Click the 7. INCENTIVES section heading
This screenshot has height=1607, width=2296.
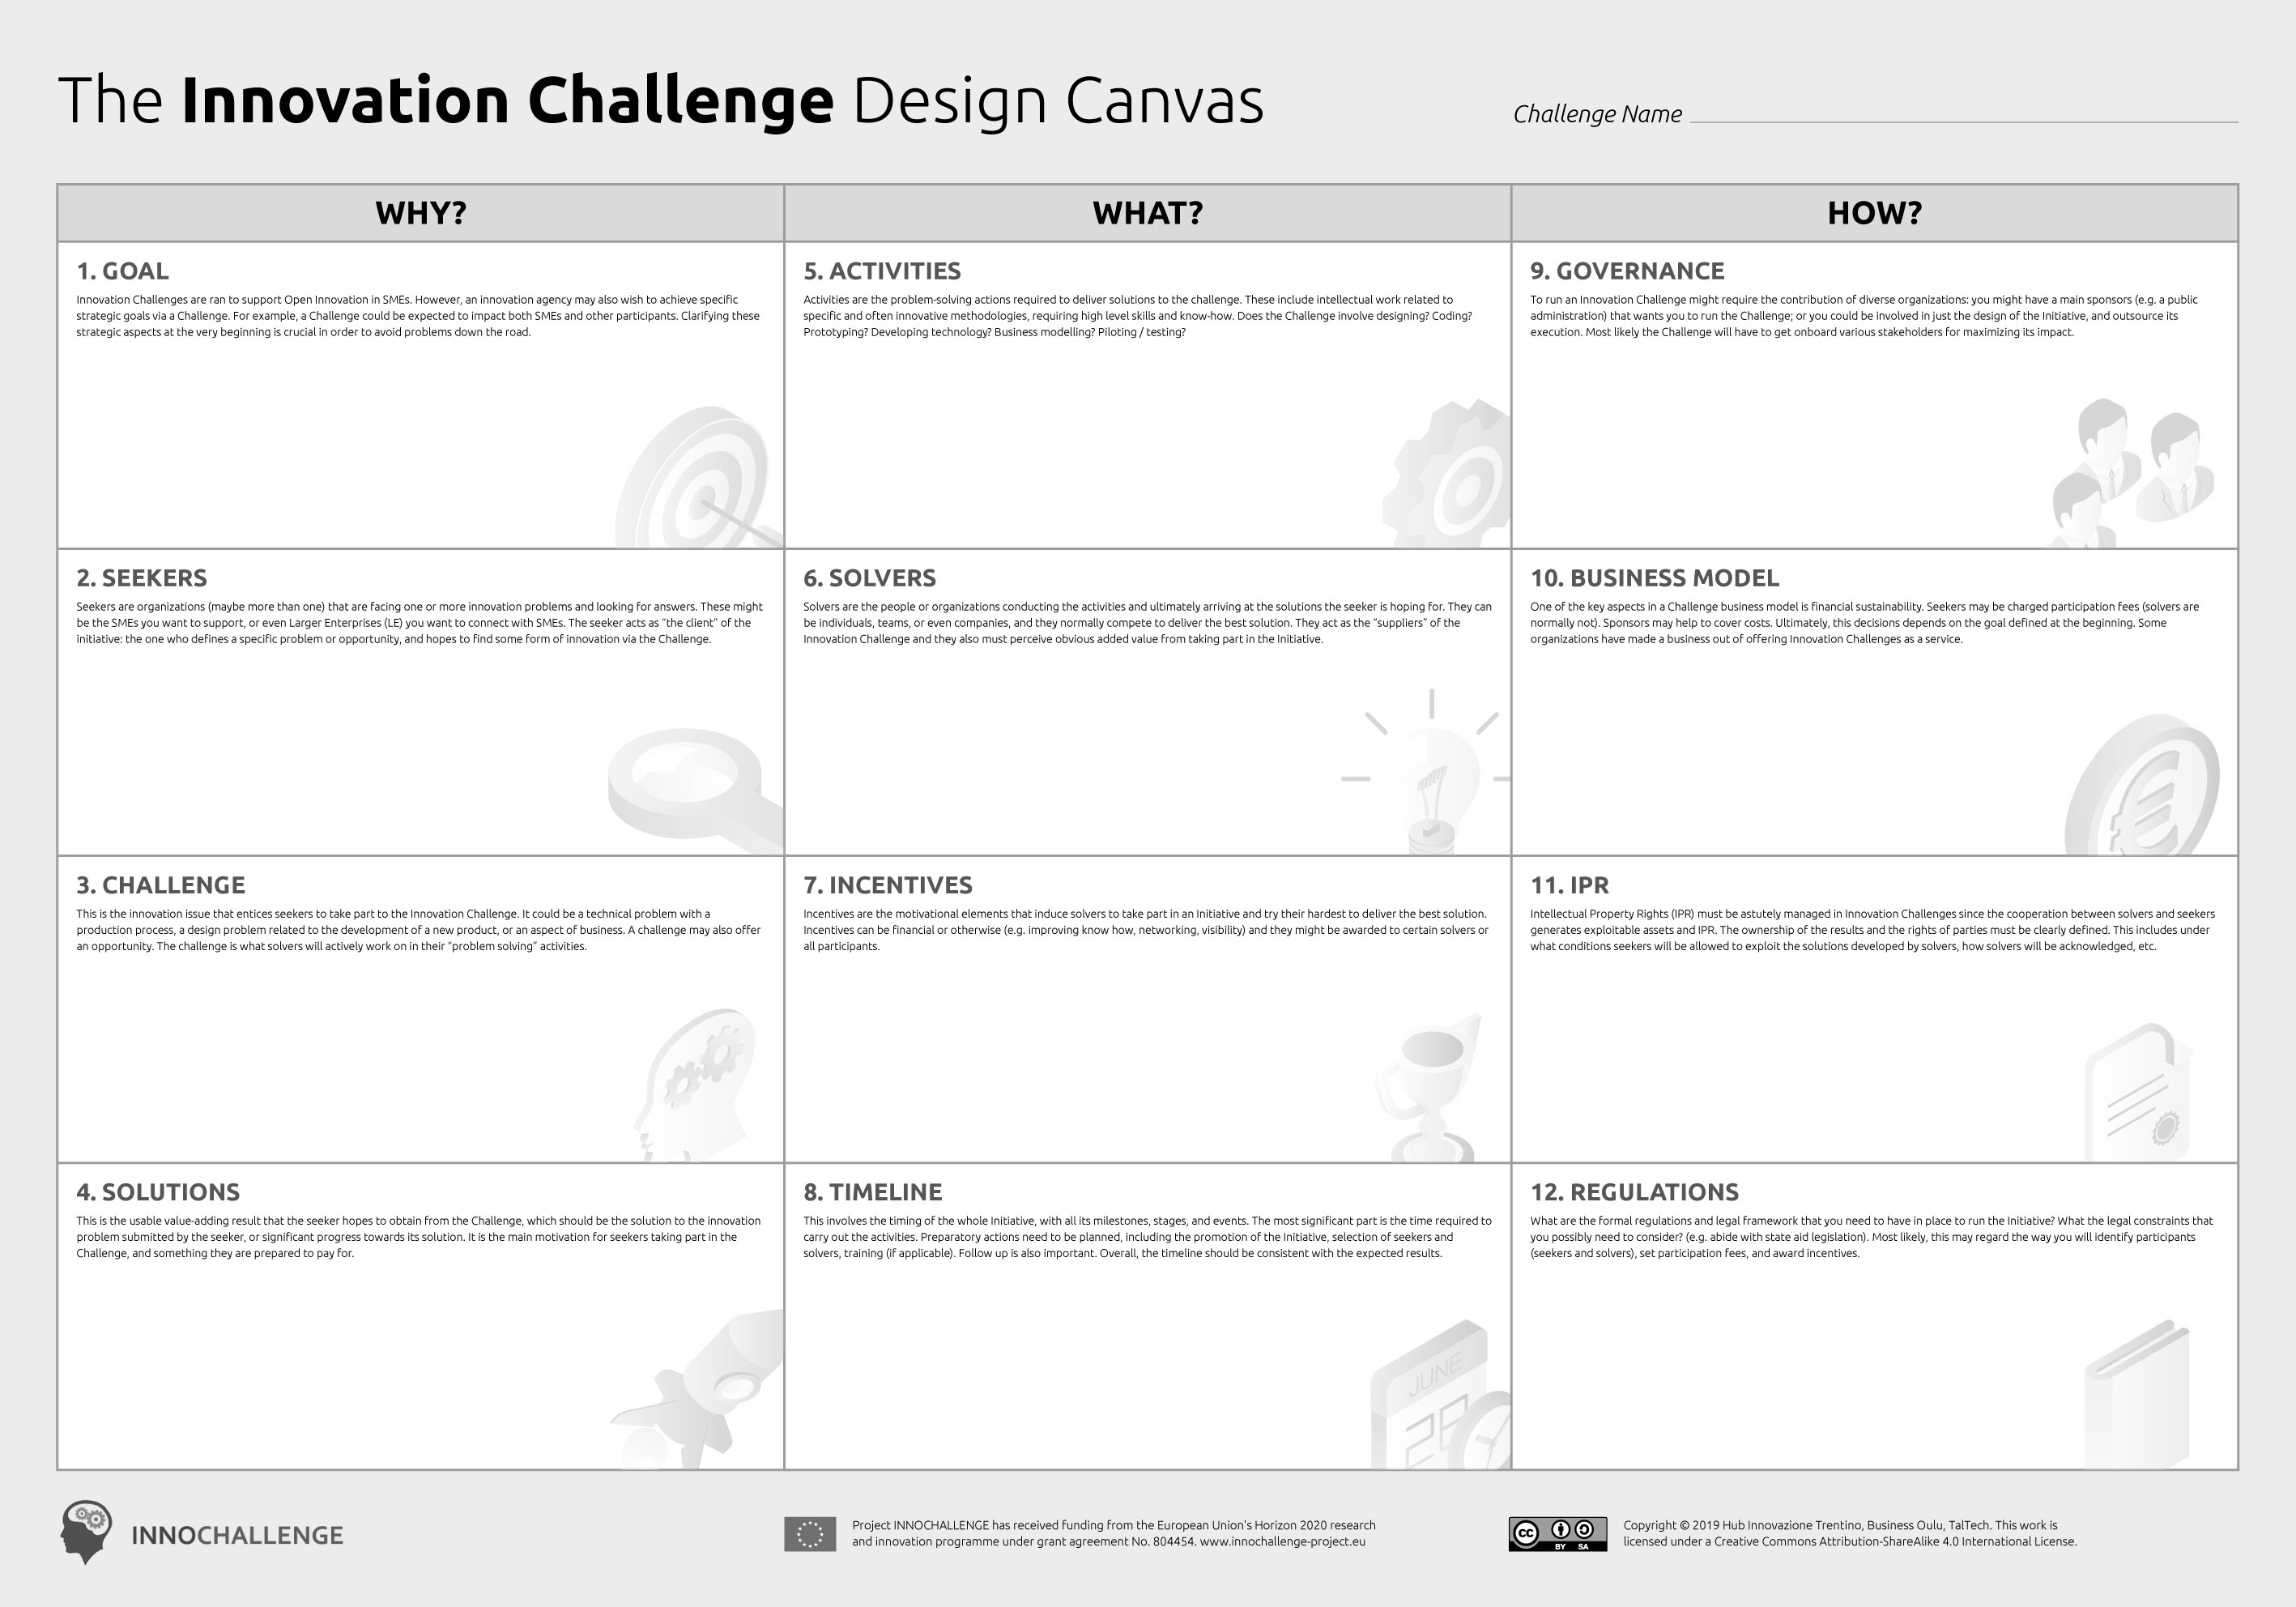coord(888,885)
